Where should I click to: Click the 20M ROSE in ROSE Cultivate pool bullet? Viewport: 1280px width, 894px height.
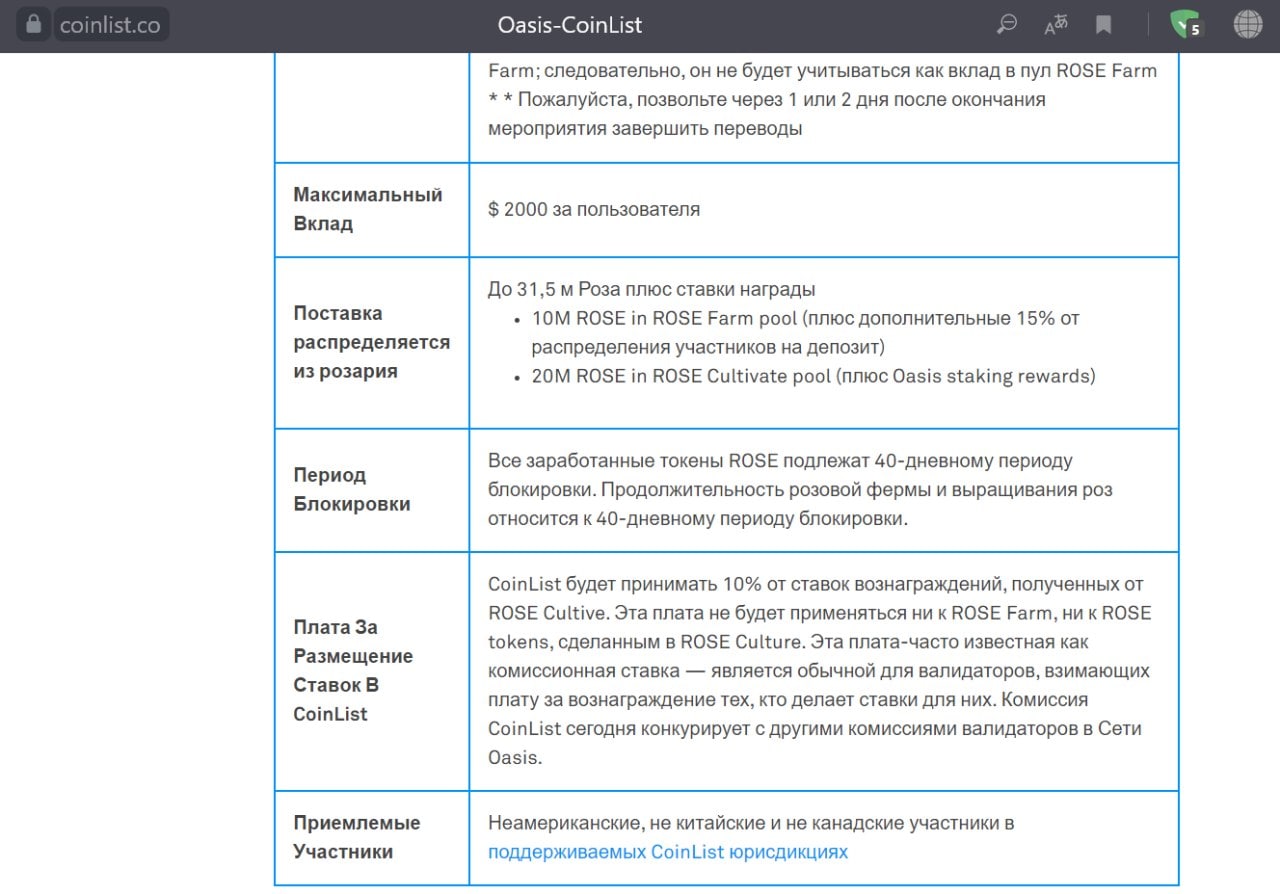[813, 376]
